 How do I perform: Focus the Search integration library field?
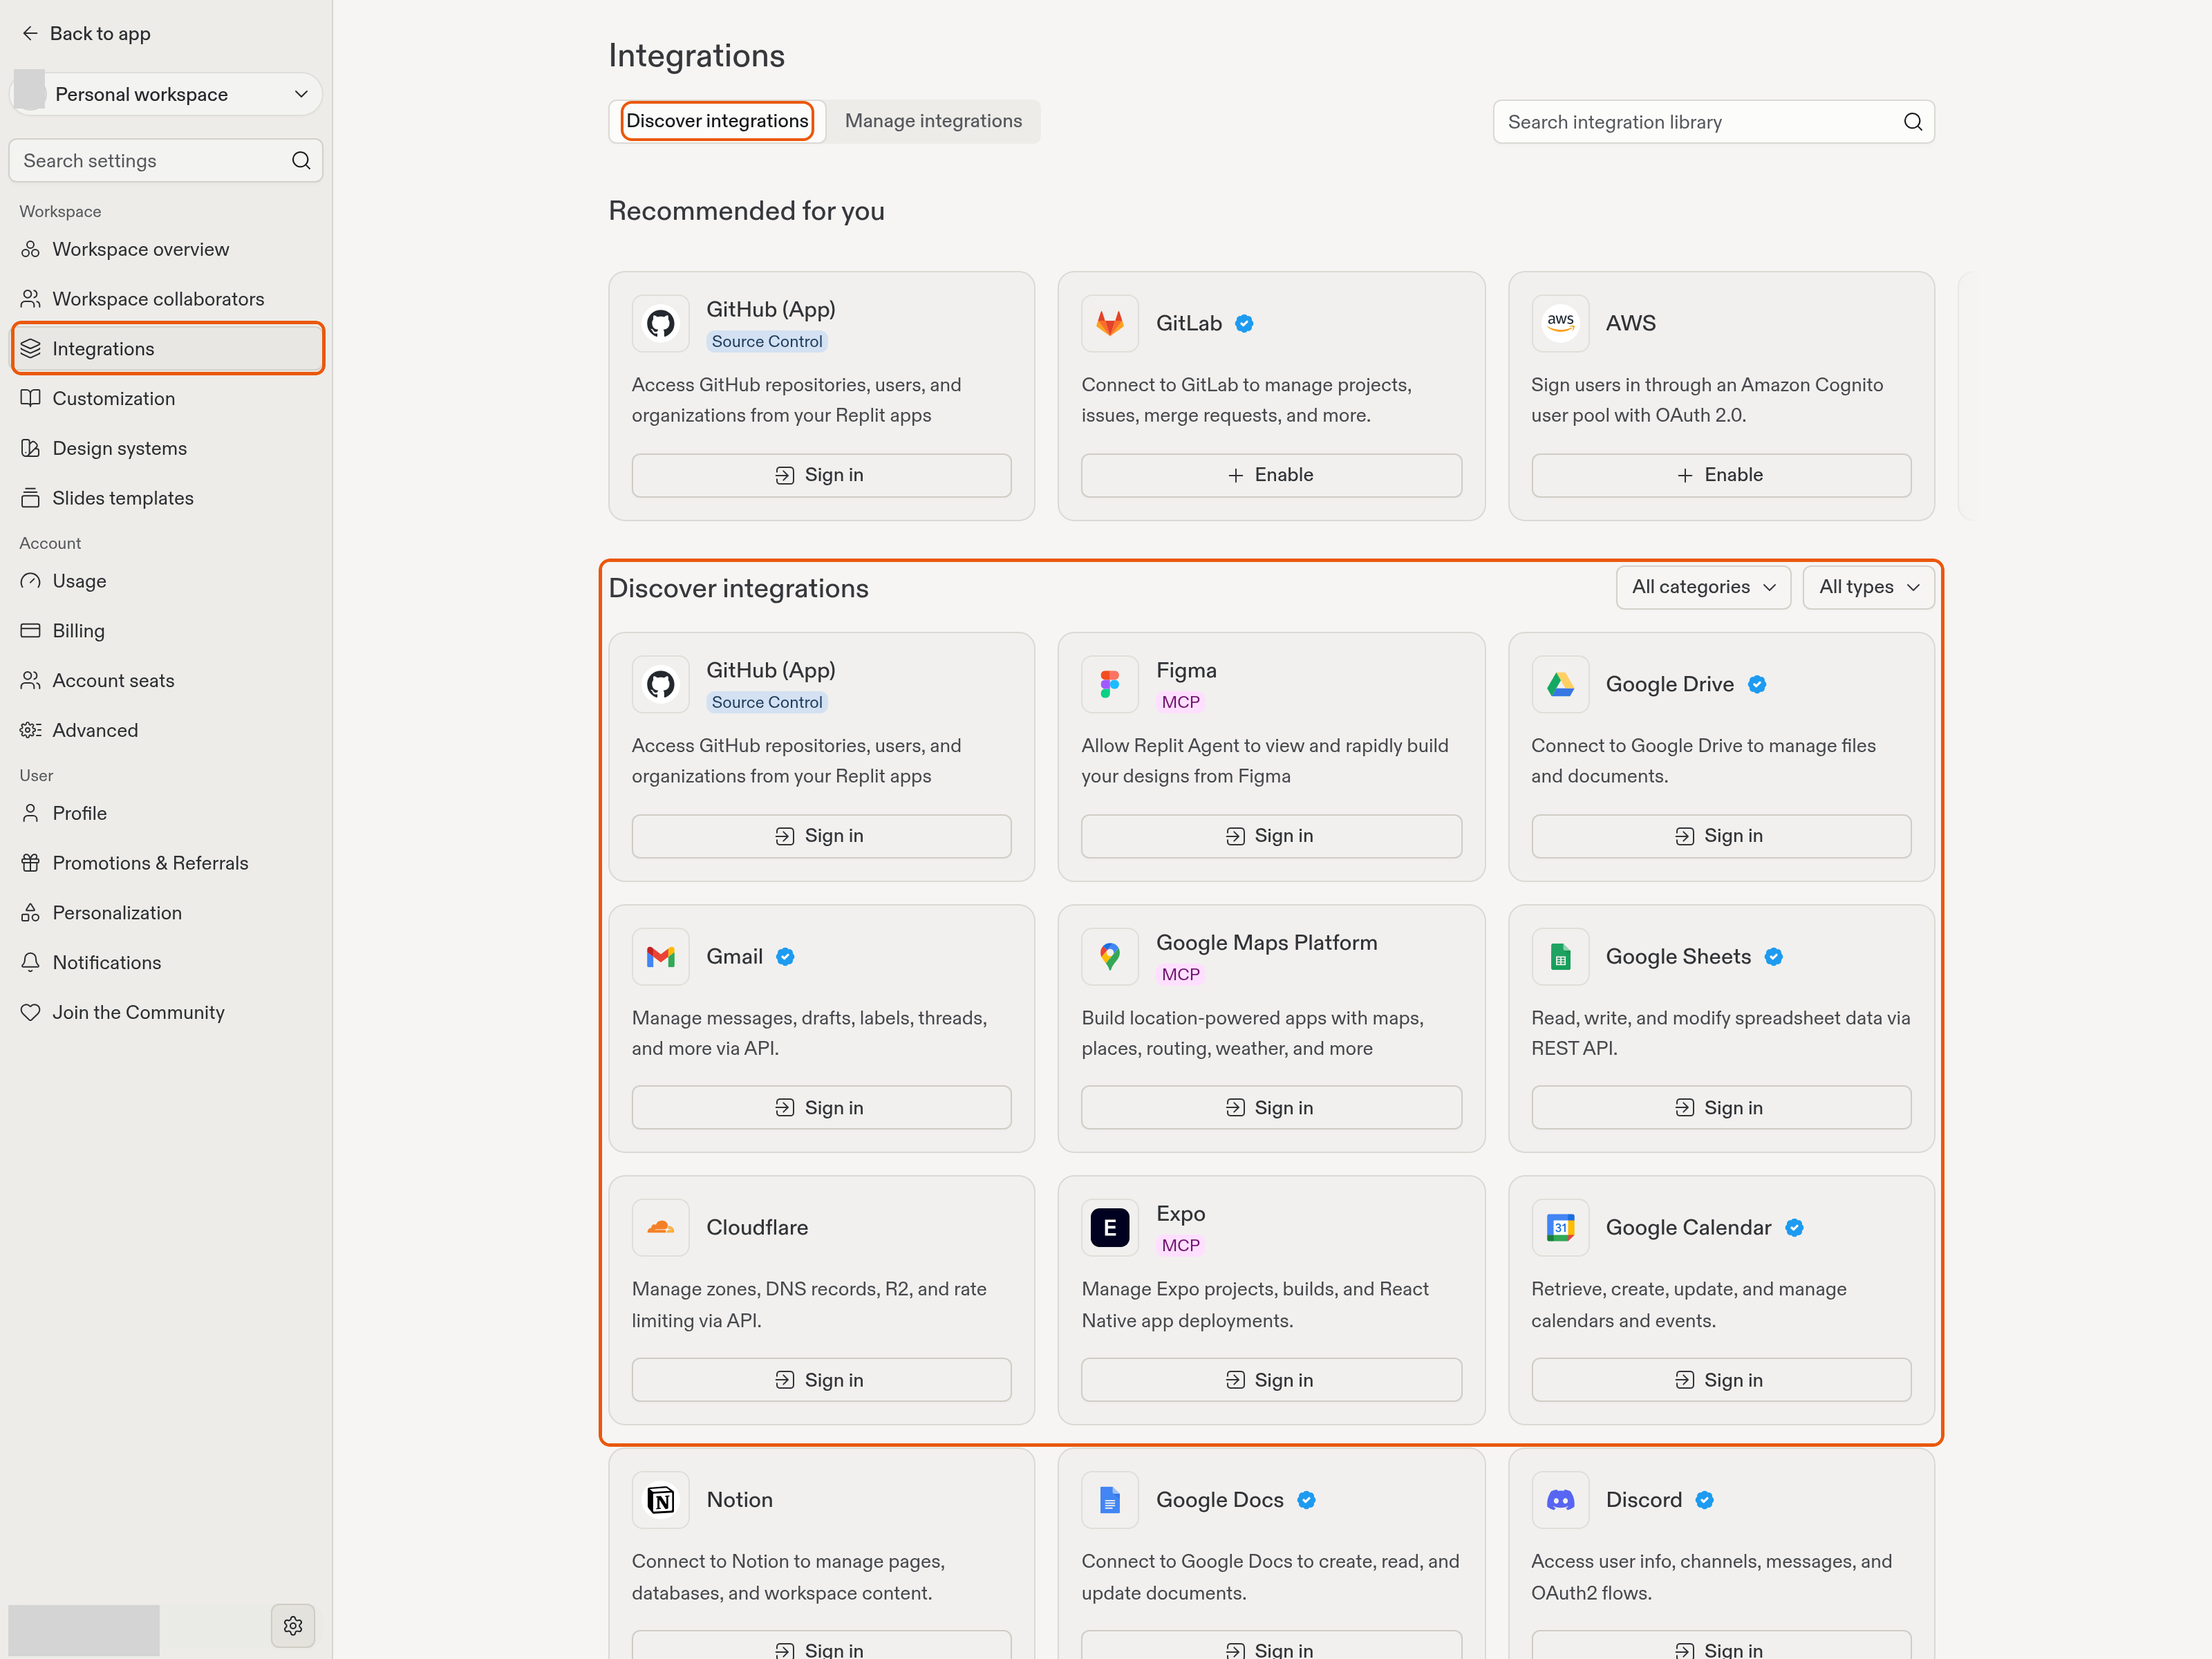click(x=1713, y=122)
